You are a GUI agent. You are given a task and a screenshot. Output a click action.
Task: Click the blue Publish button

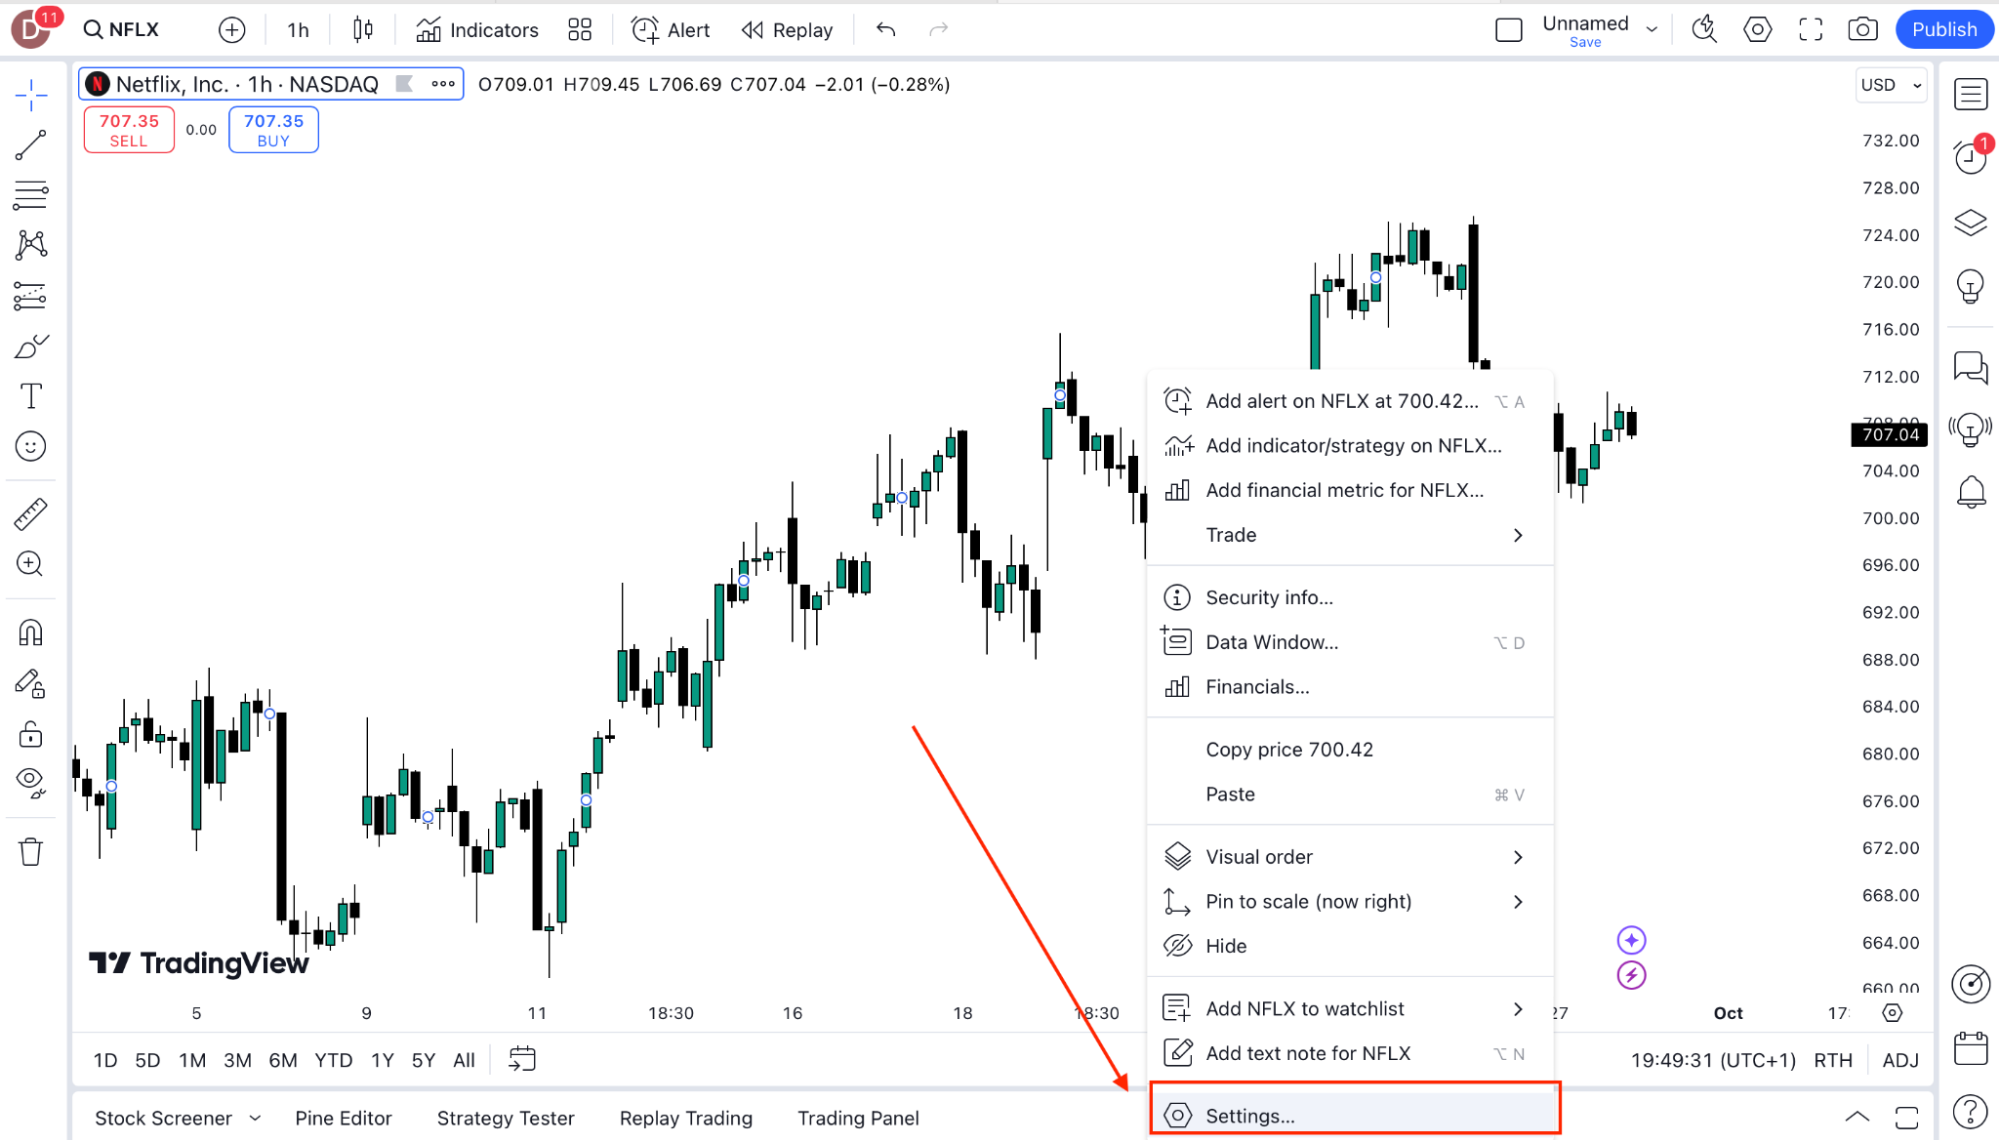(x=1944, y=29)
